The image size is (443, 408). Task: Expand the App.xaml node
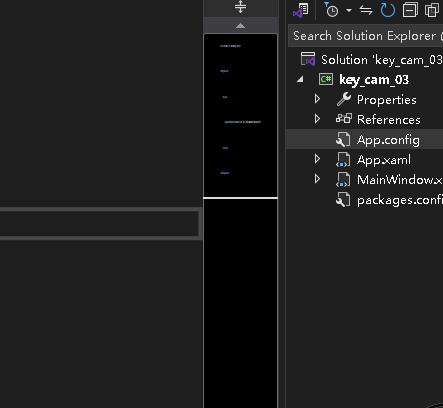[x=317, y=159]
